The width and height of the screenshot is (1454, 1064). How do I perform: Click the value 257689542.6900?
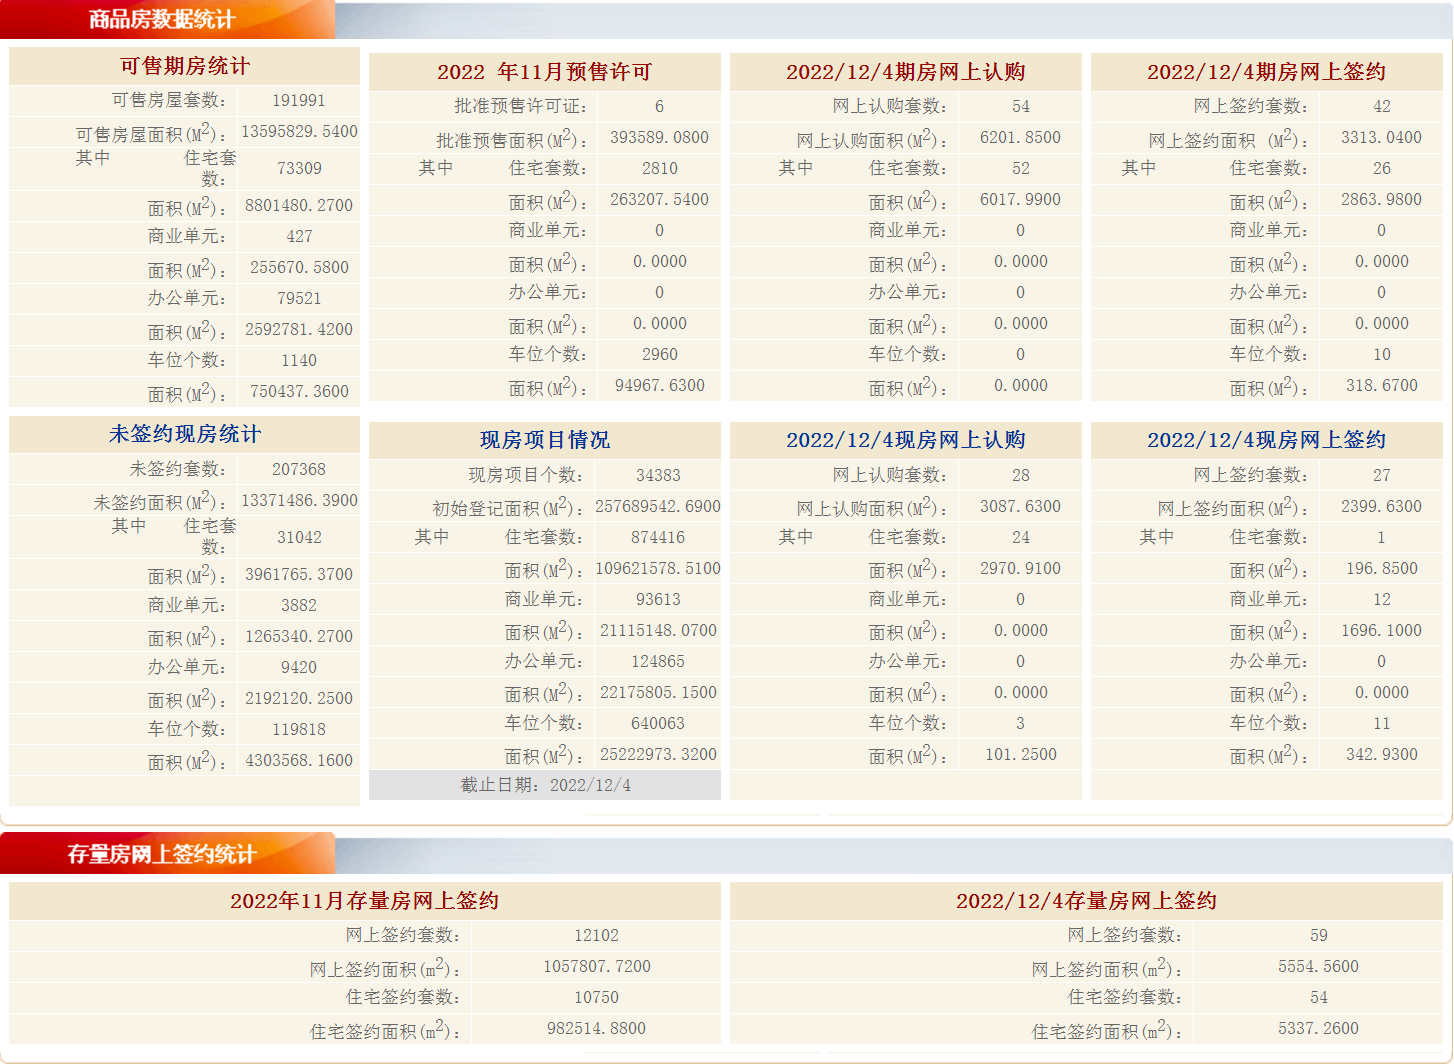(x=658, y=506)
